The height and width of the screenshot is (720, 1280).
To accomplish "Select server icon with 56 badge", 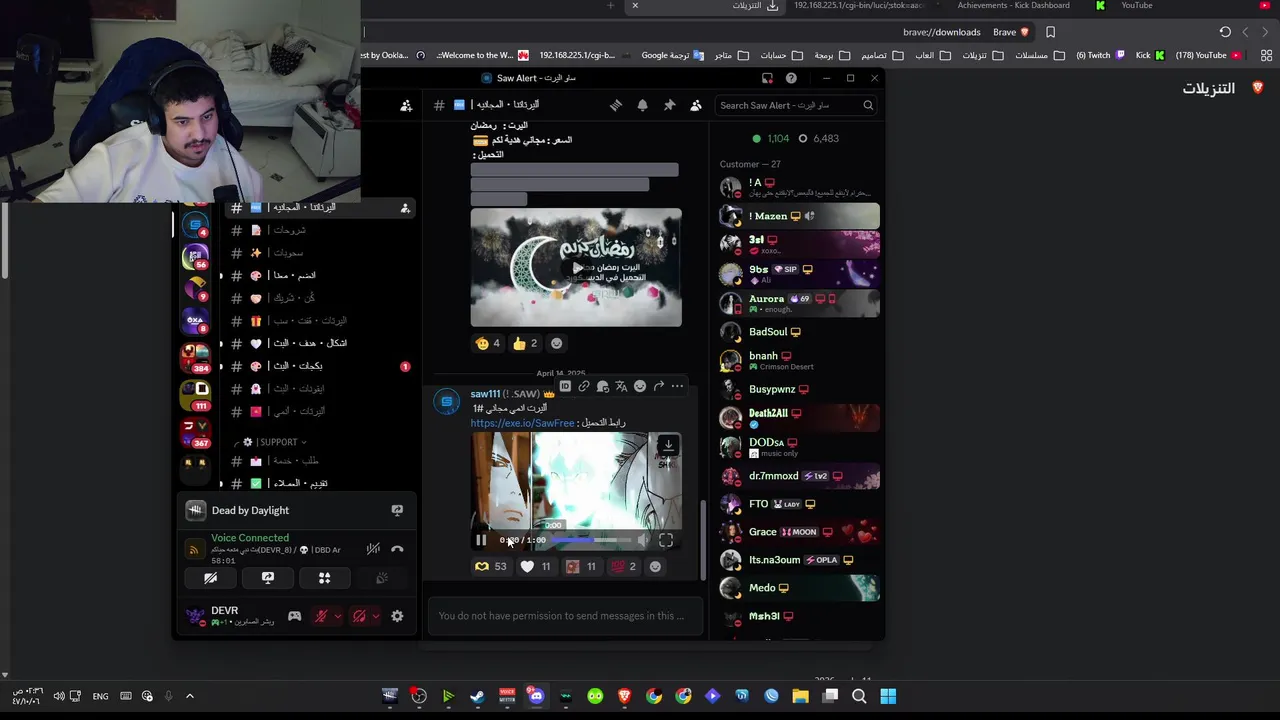I will (x=195, y=256).
